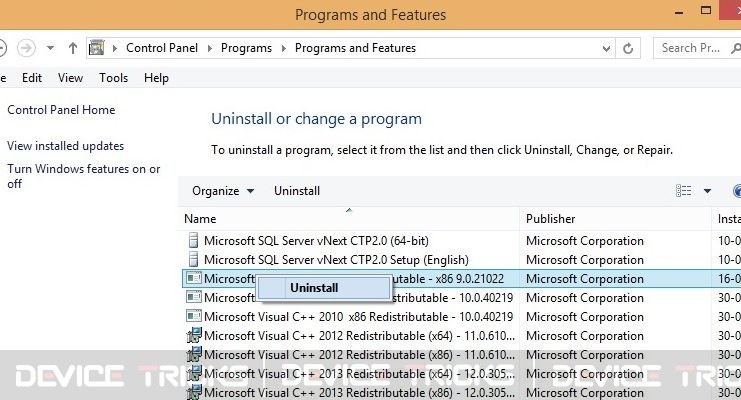Refresh the Programs and Features list
This screenshot has width=741, height=400.
pos(628,48)
